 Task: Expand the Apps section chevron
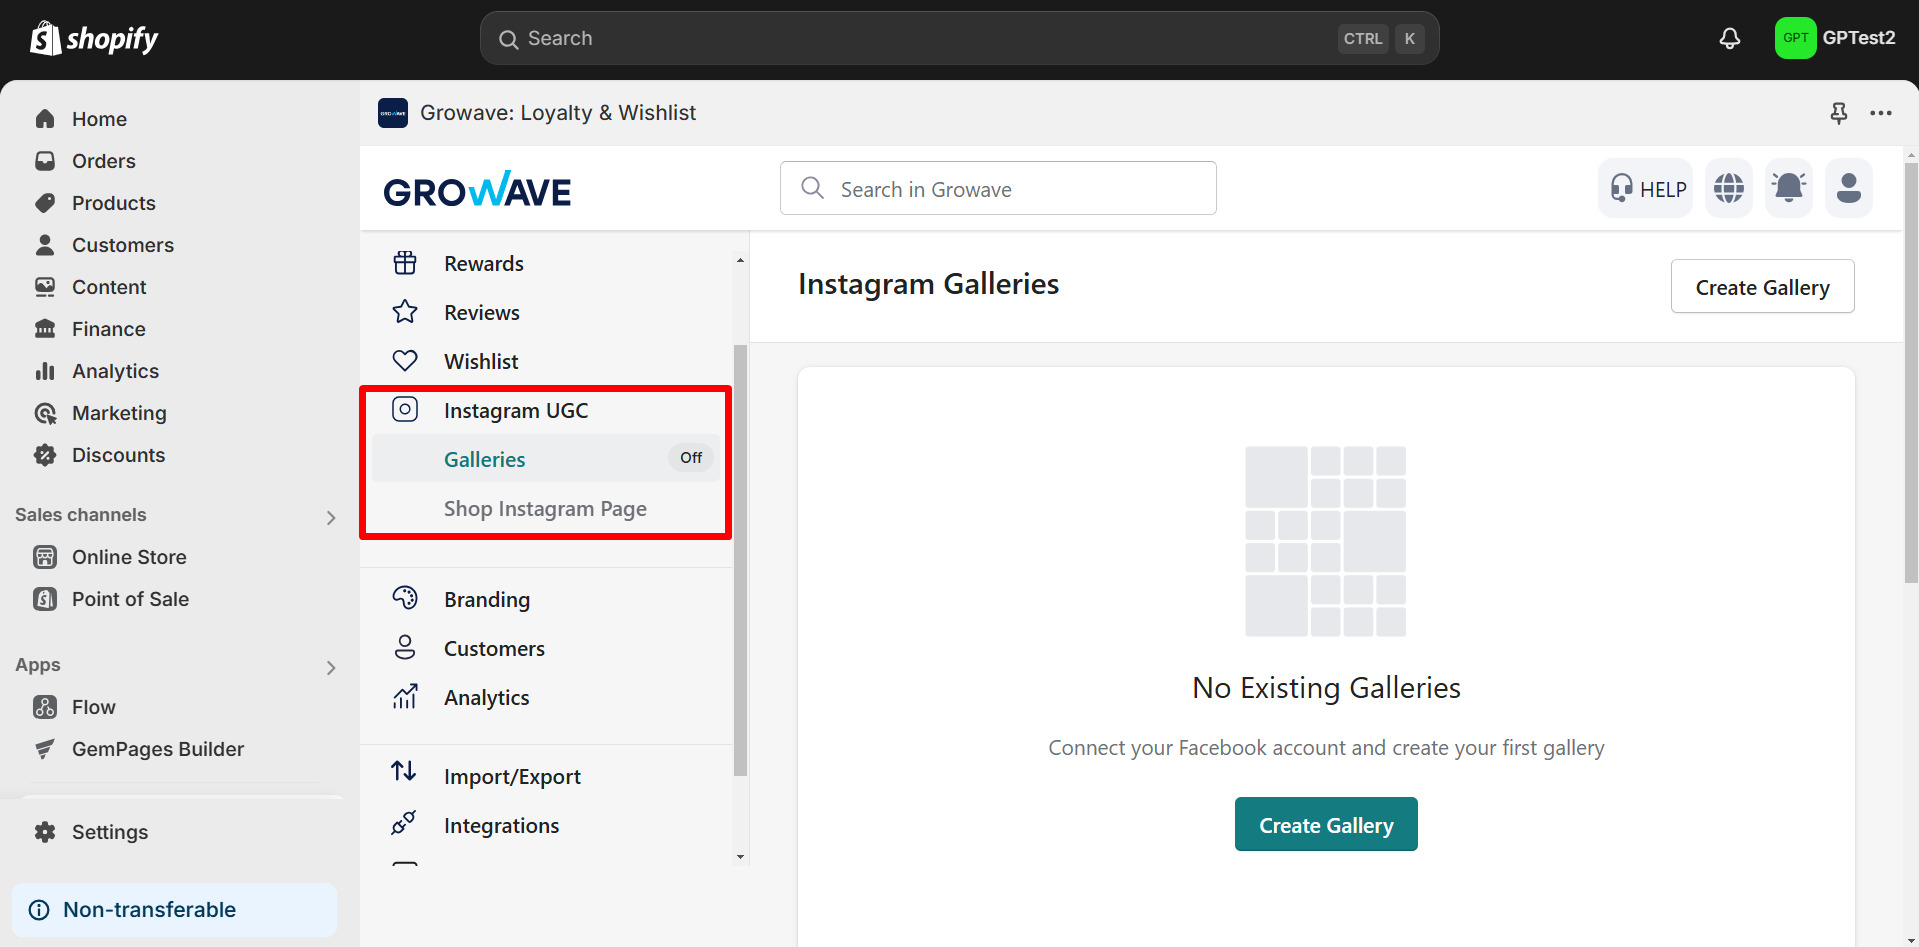[331, 667]
